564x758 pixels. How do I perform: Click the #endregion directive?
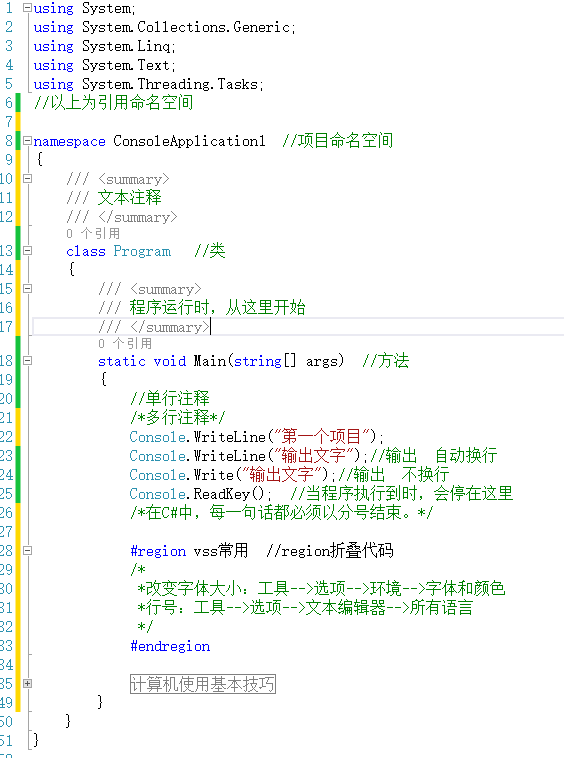tap(170, 646)
